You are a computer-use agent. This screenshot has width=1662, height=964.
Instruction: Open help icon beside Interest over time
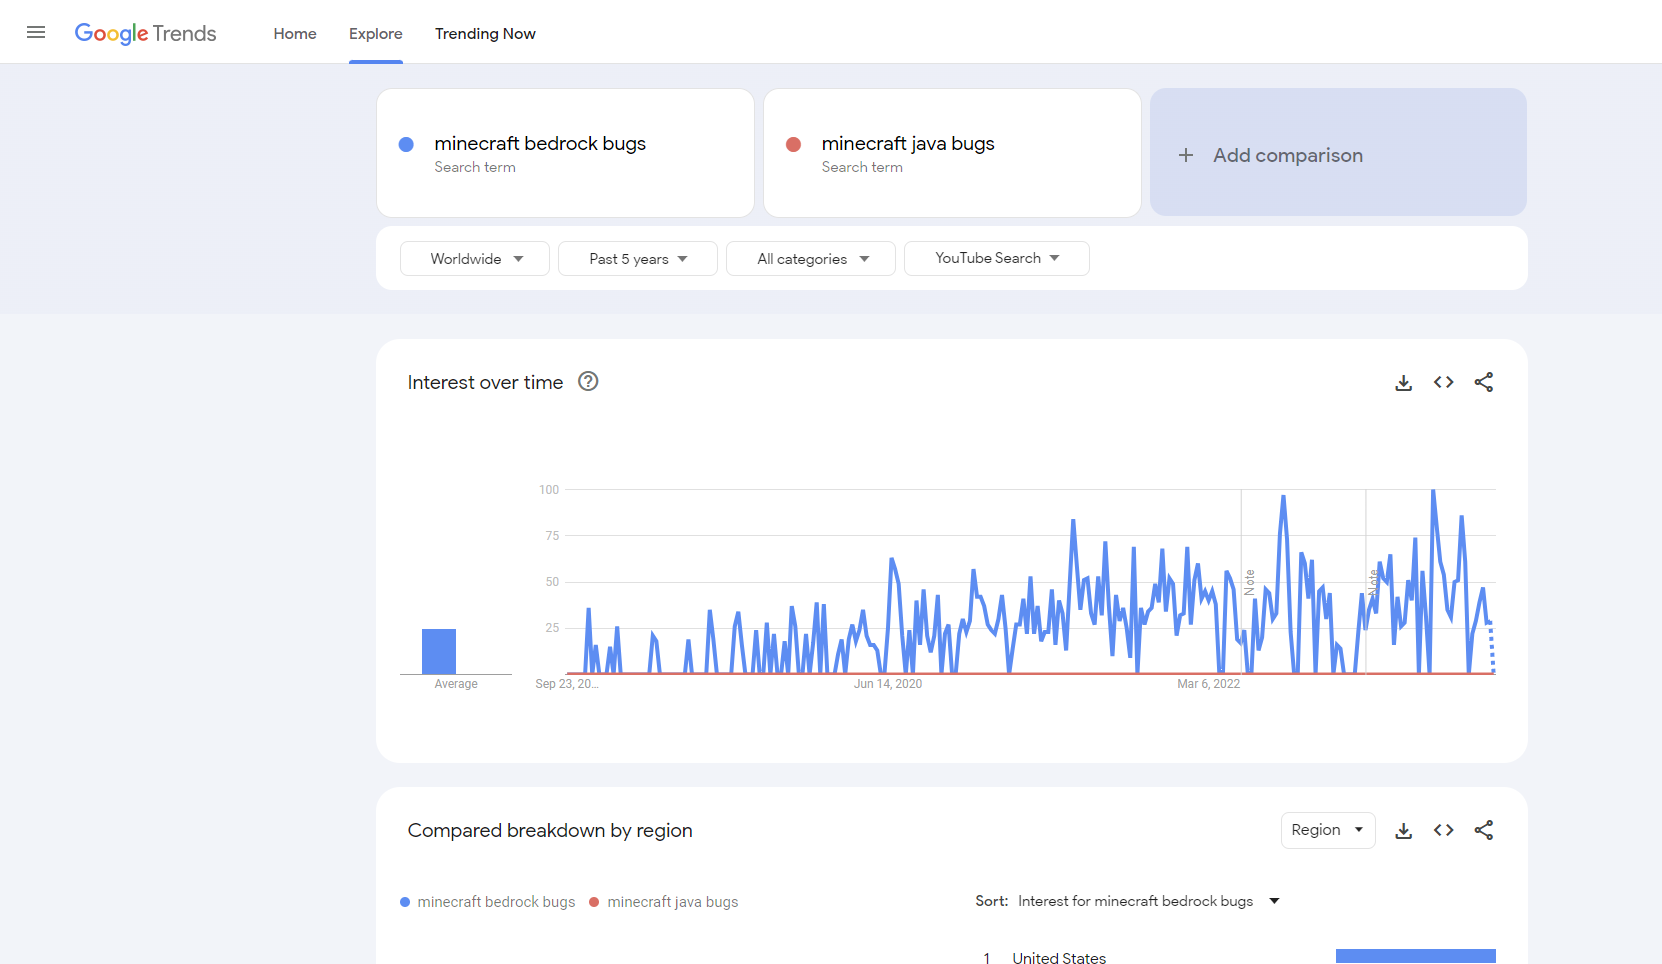pos(588,381)
